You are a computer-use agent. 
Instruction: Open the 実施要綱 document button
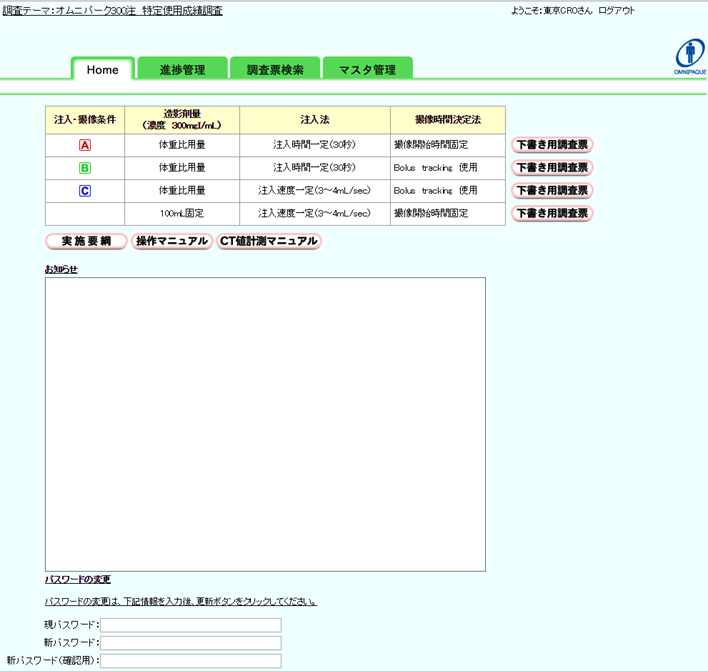coord(86,241)
